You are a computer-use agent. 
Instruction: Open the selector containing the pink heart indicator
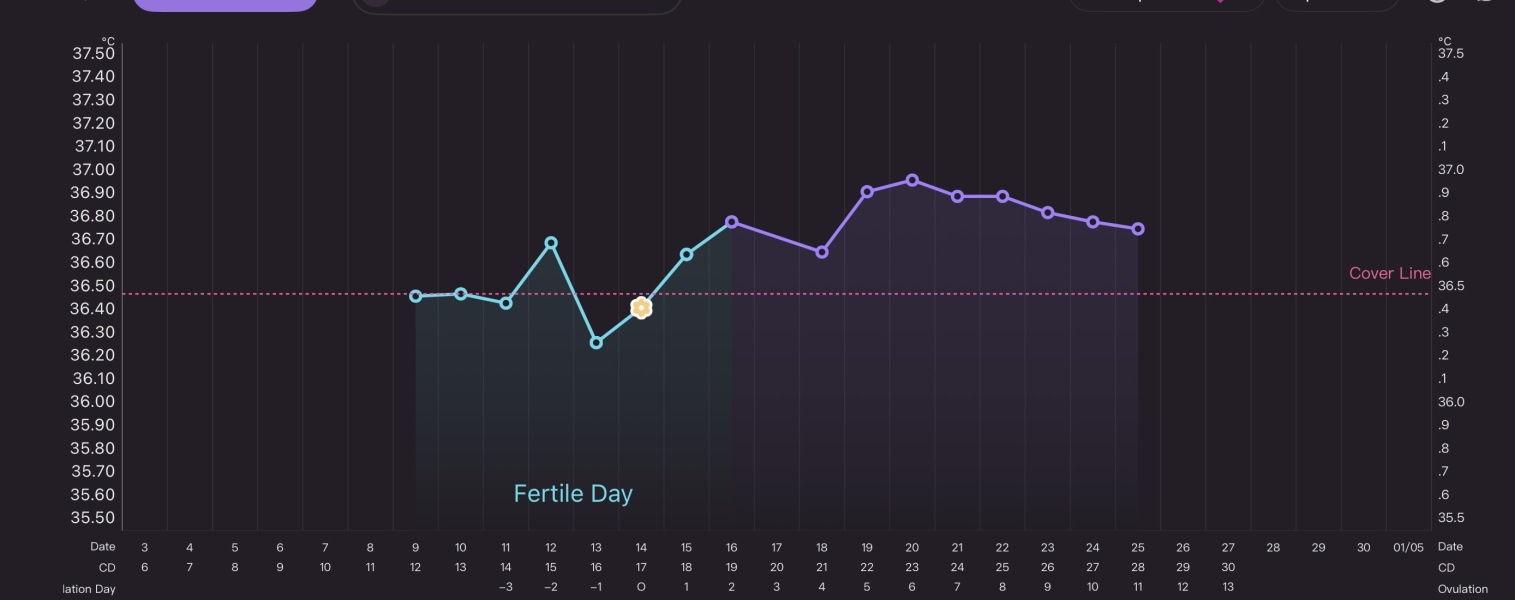click(x=1168, y=3)
